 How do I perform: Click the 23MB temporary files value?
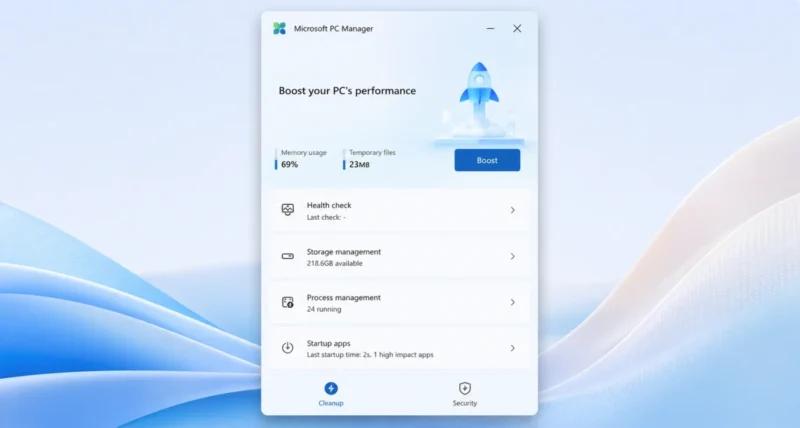coord(359,164)
